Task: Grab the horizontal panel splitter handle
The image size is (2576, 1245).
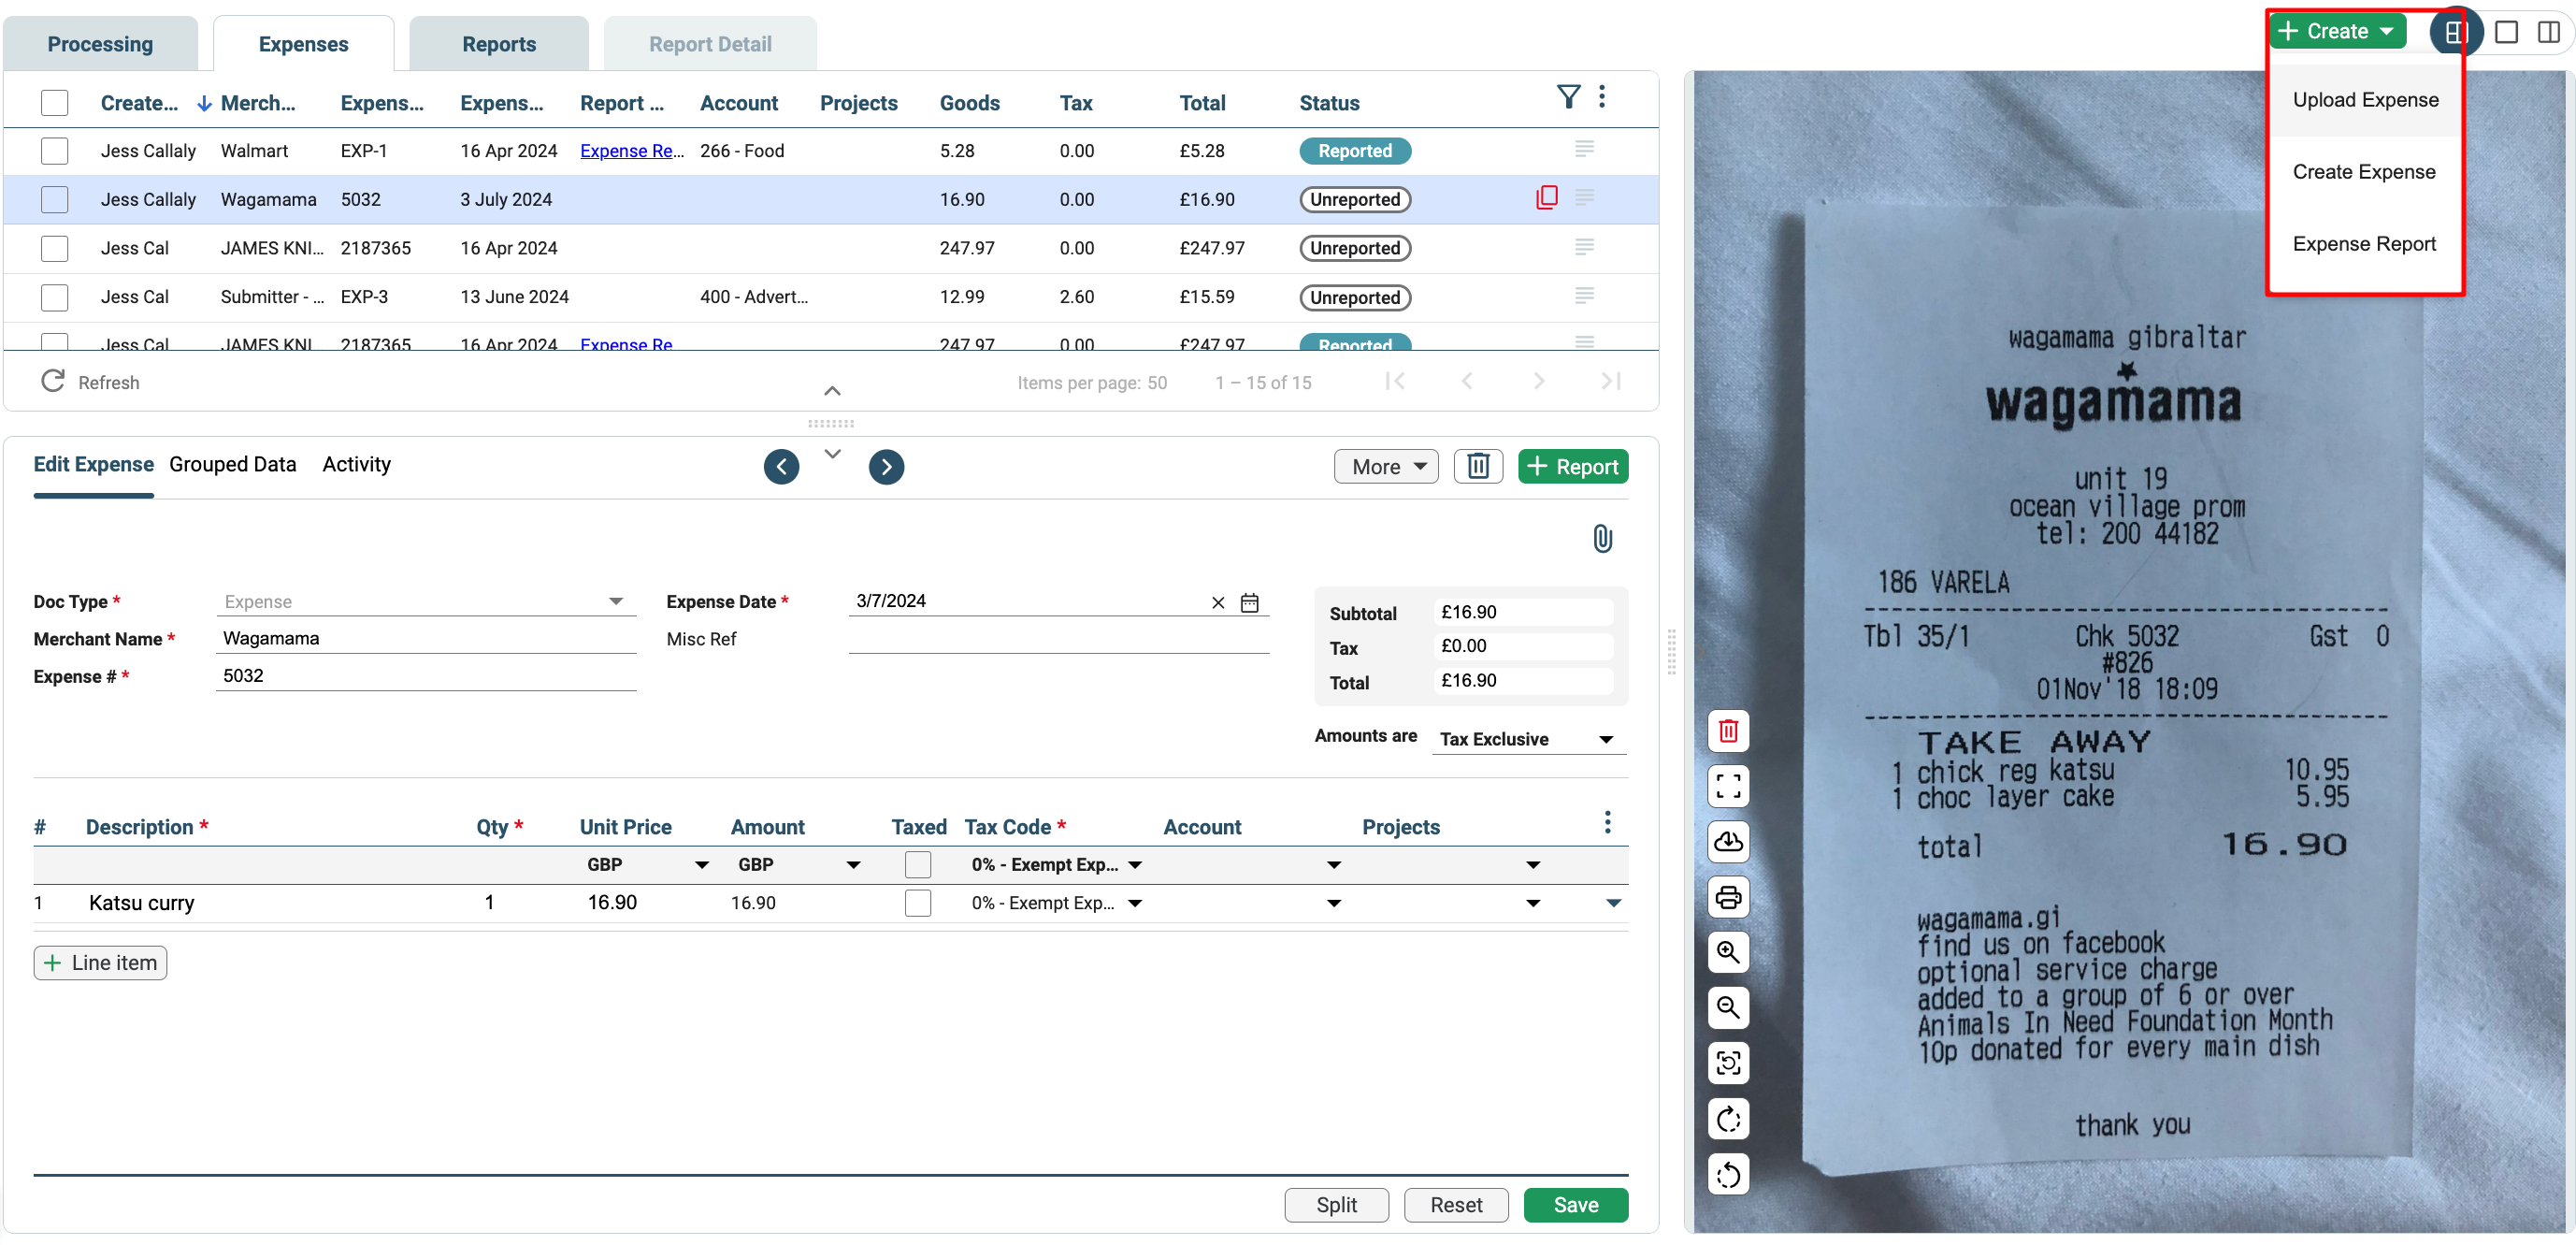Action: coord(830,423)
